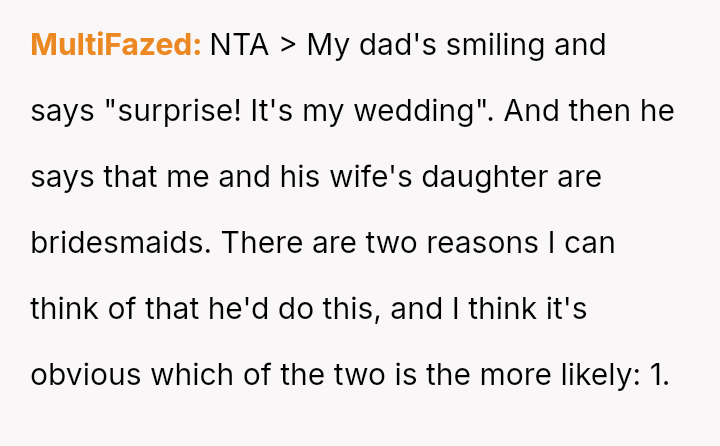720x446 pixels.
Task: Click the word "obvious" in last line
Action: click(87, 375)
